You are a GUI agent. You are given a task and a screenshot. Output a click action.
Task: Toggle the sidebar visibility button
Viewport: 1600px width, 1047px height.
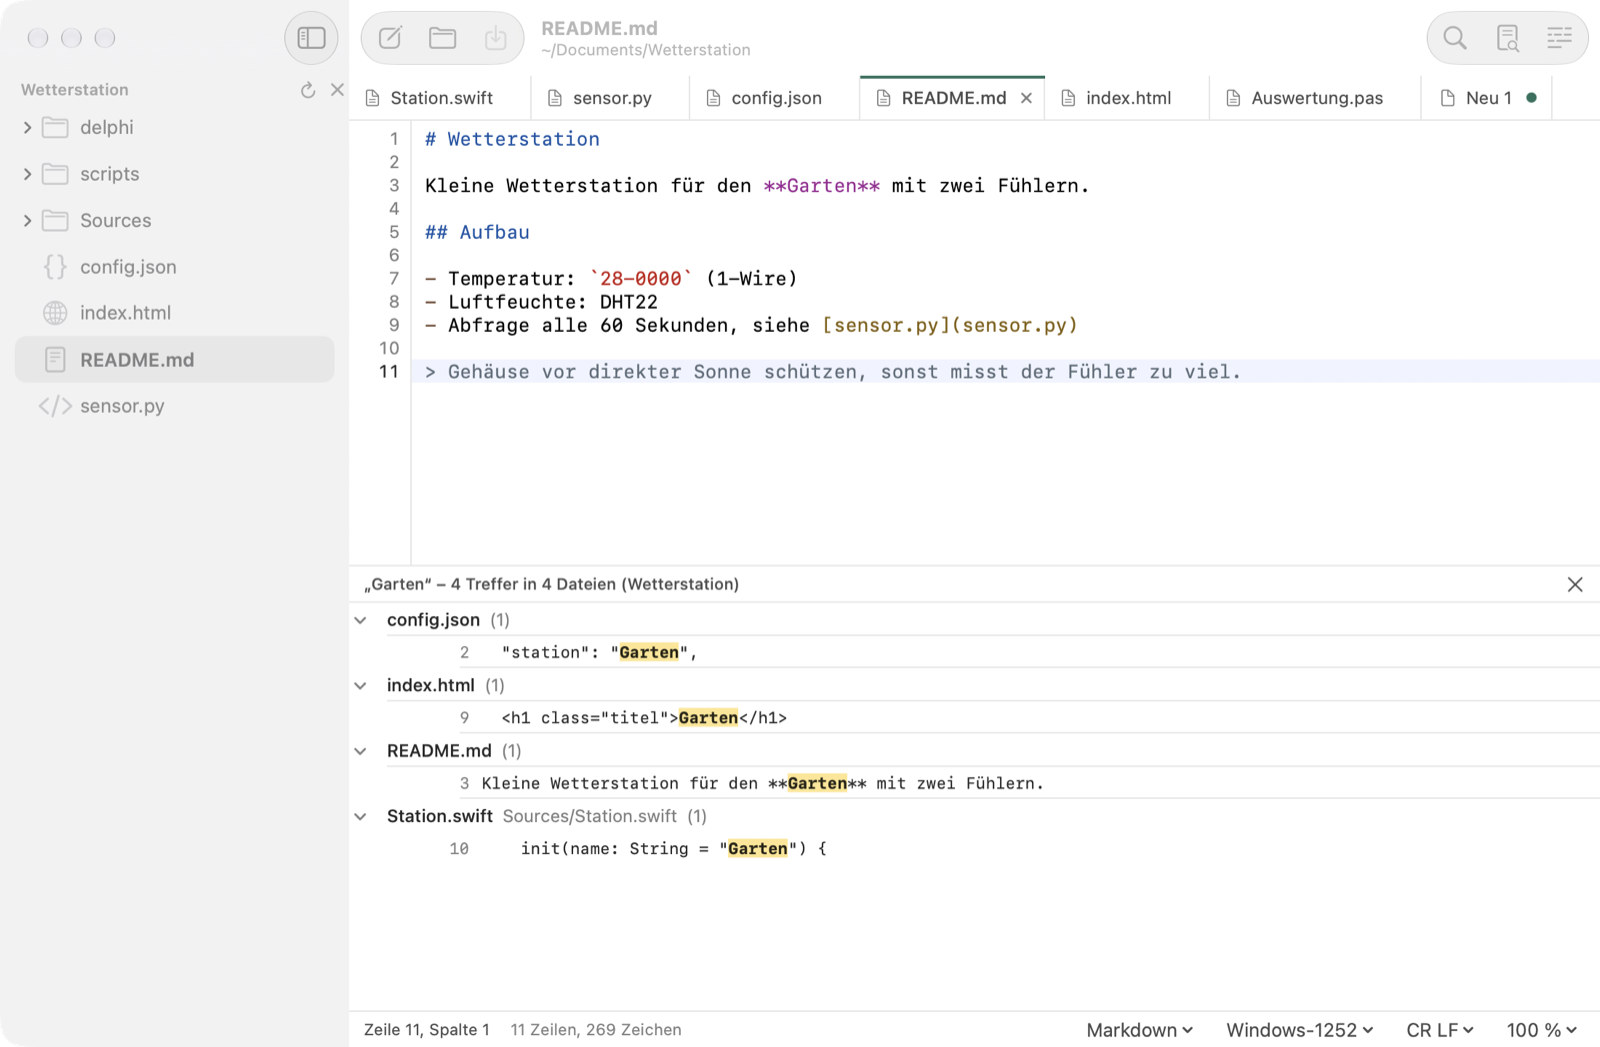coord(311,38)
